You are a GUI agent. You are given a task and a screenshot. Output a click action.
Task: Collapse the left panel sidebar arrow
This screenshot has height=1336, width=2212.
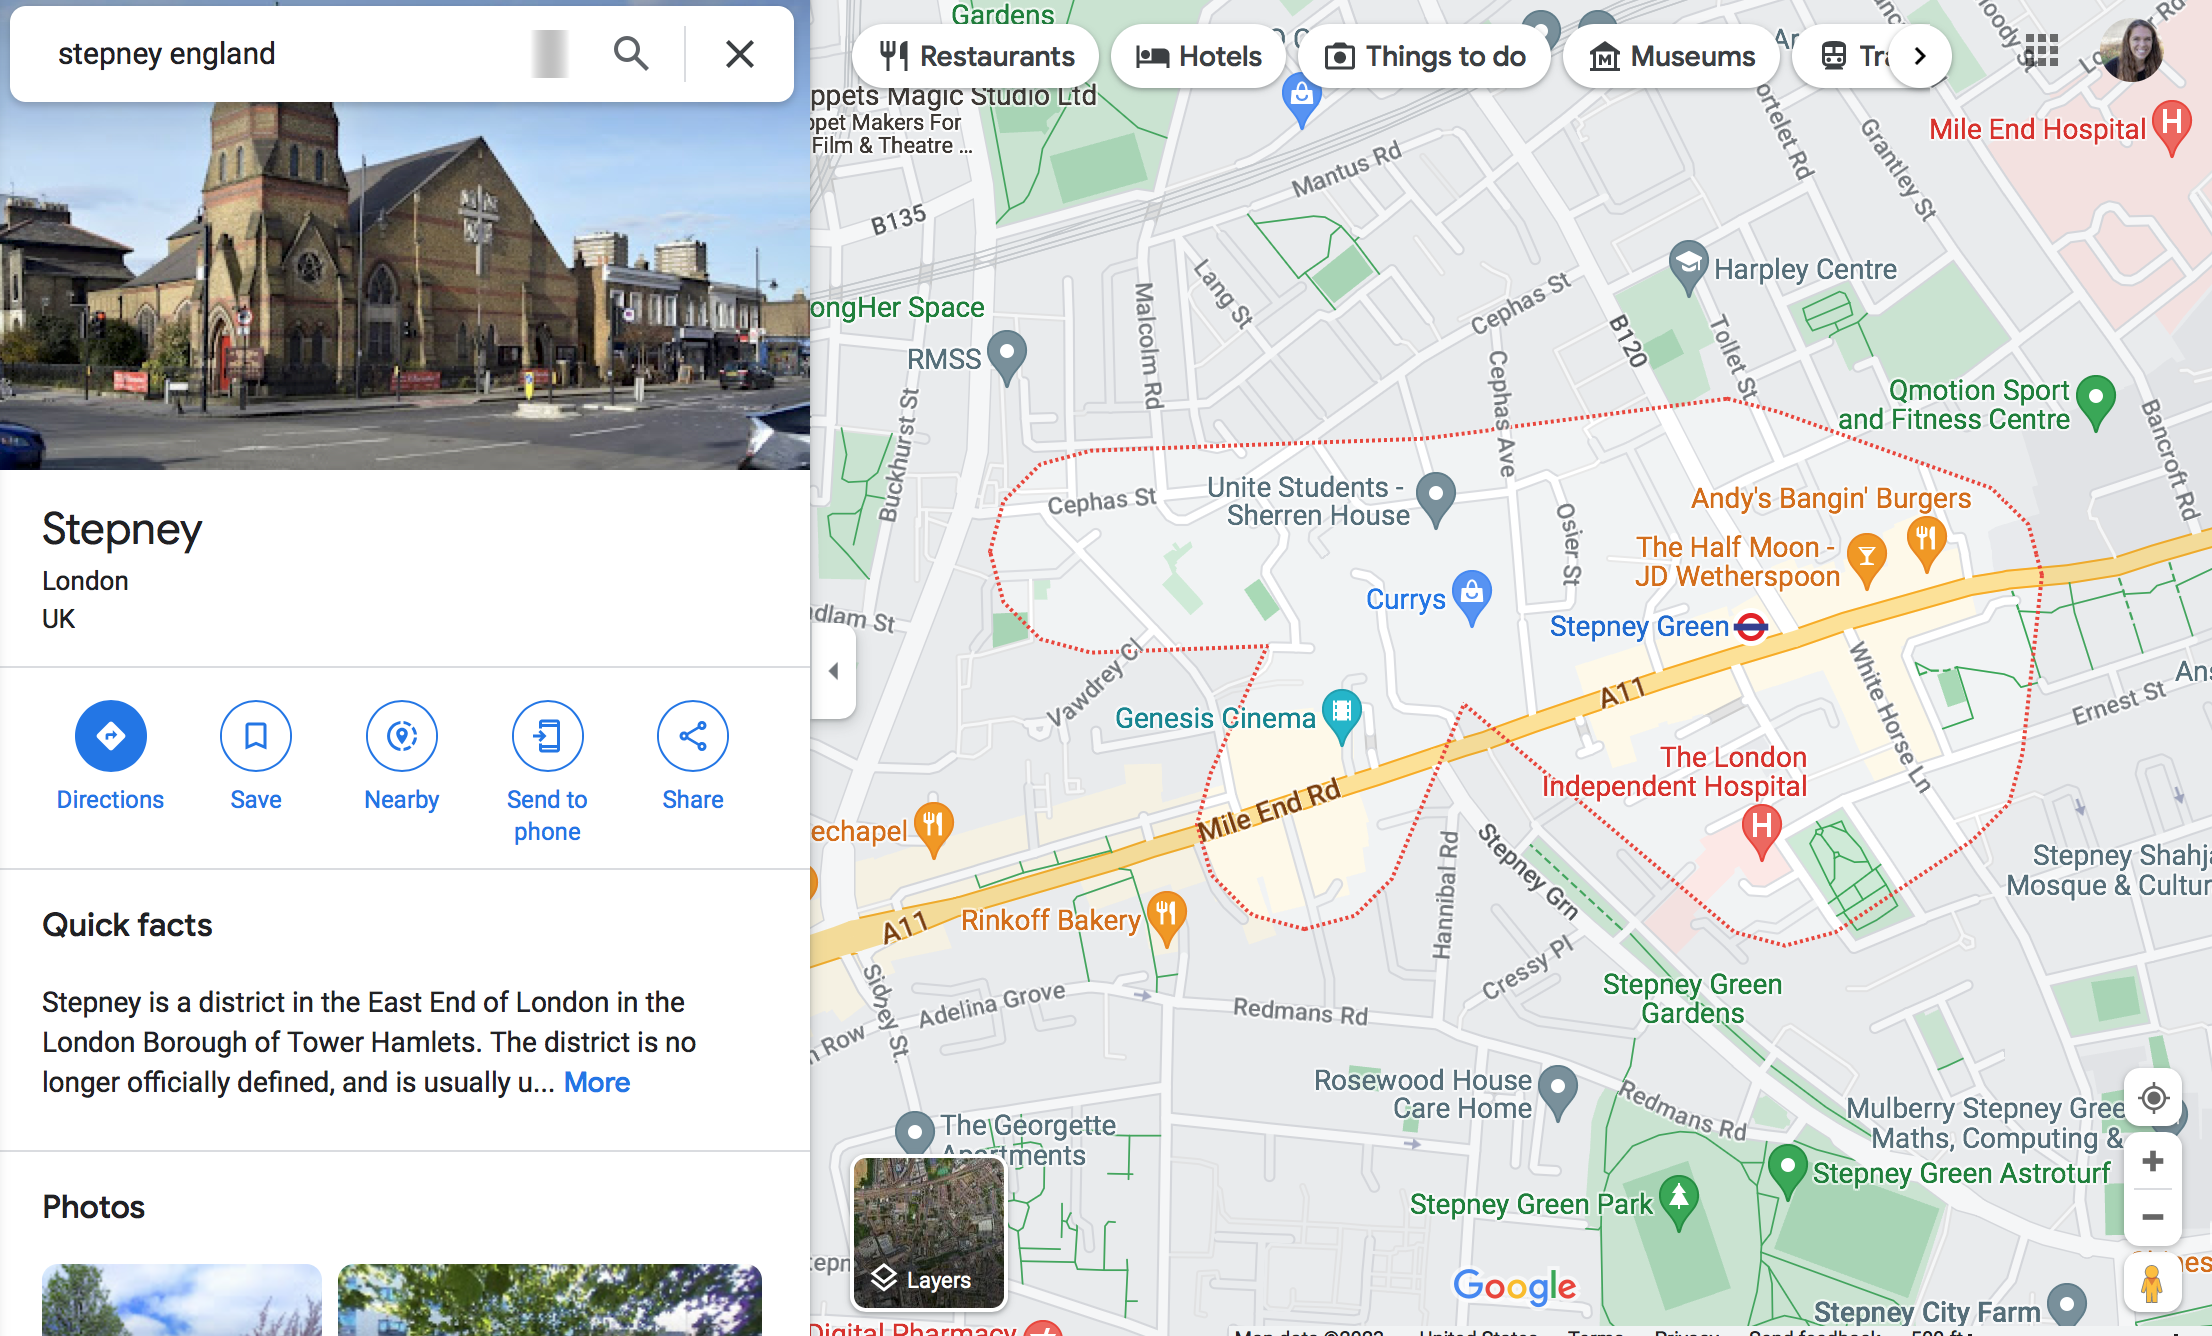[833, 670]
